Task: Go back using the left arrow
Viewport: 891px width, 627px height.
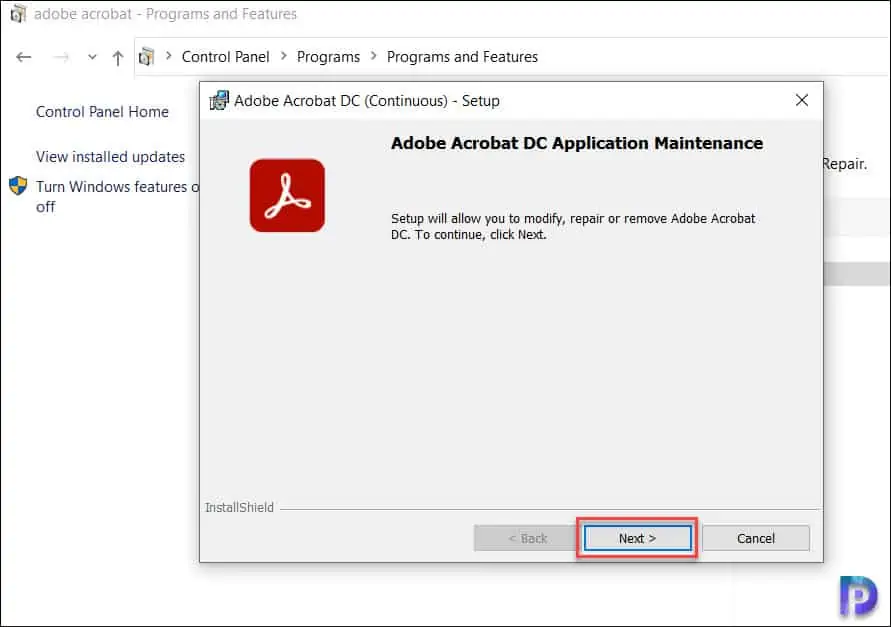Action: (24, 57)
